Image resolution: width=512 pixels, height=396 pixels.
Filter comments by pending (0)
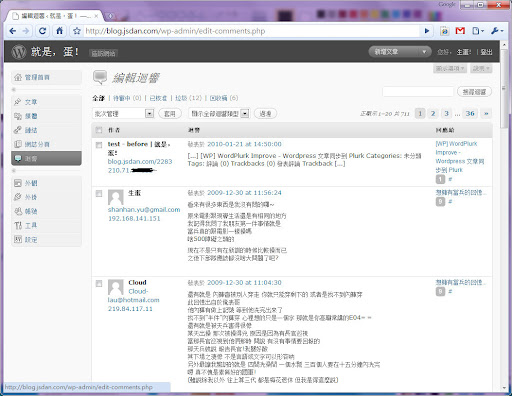(127, 98)
